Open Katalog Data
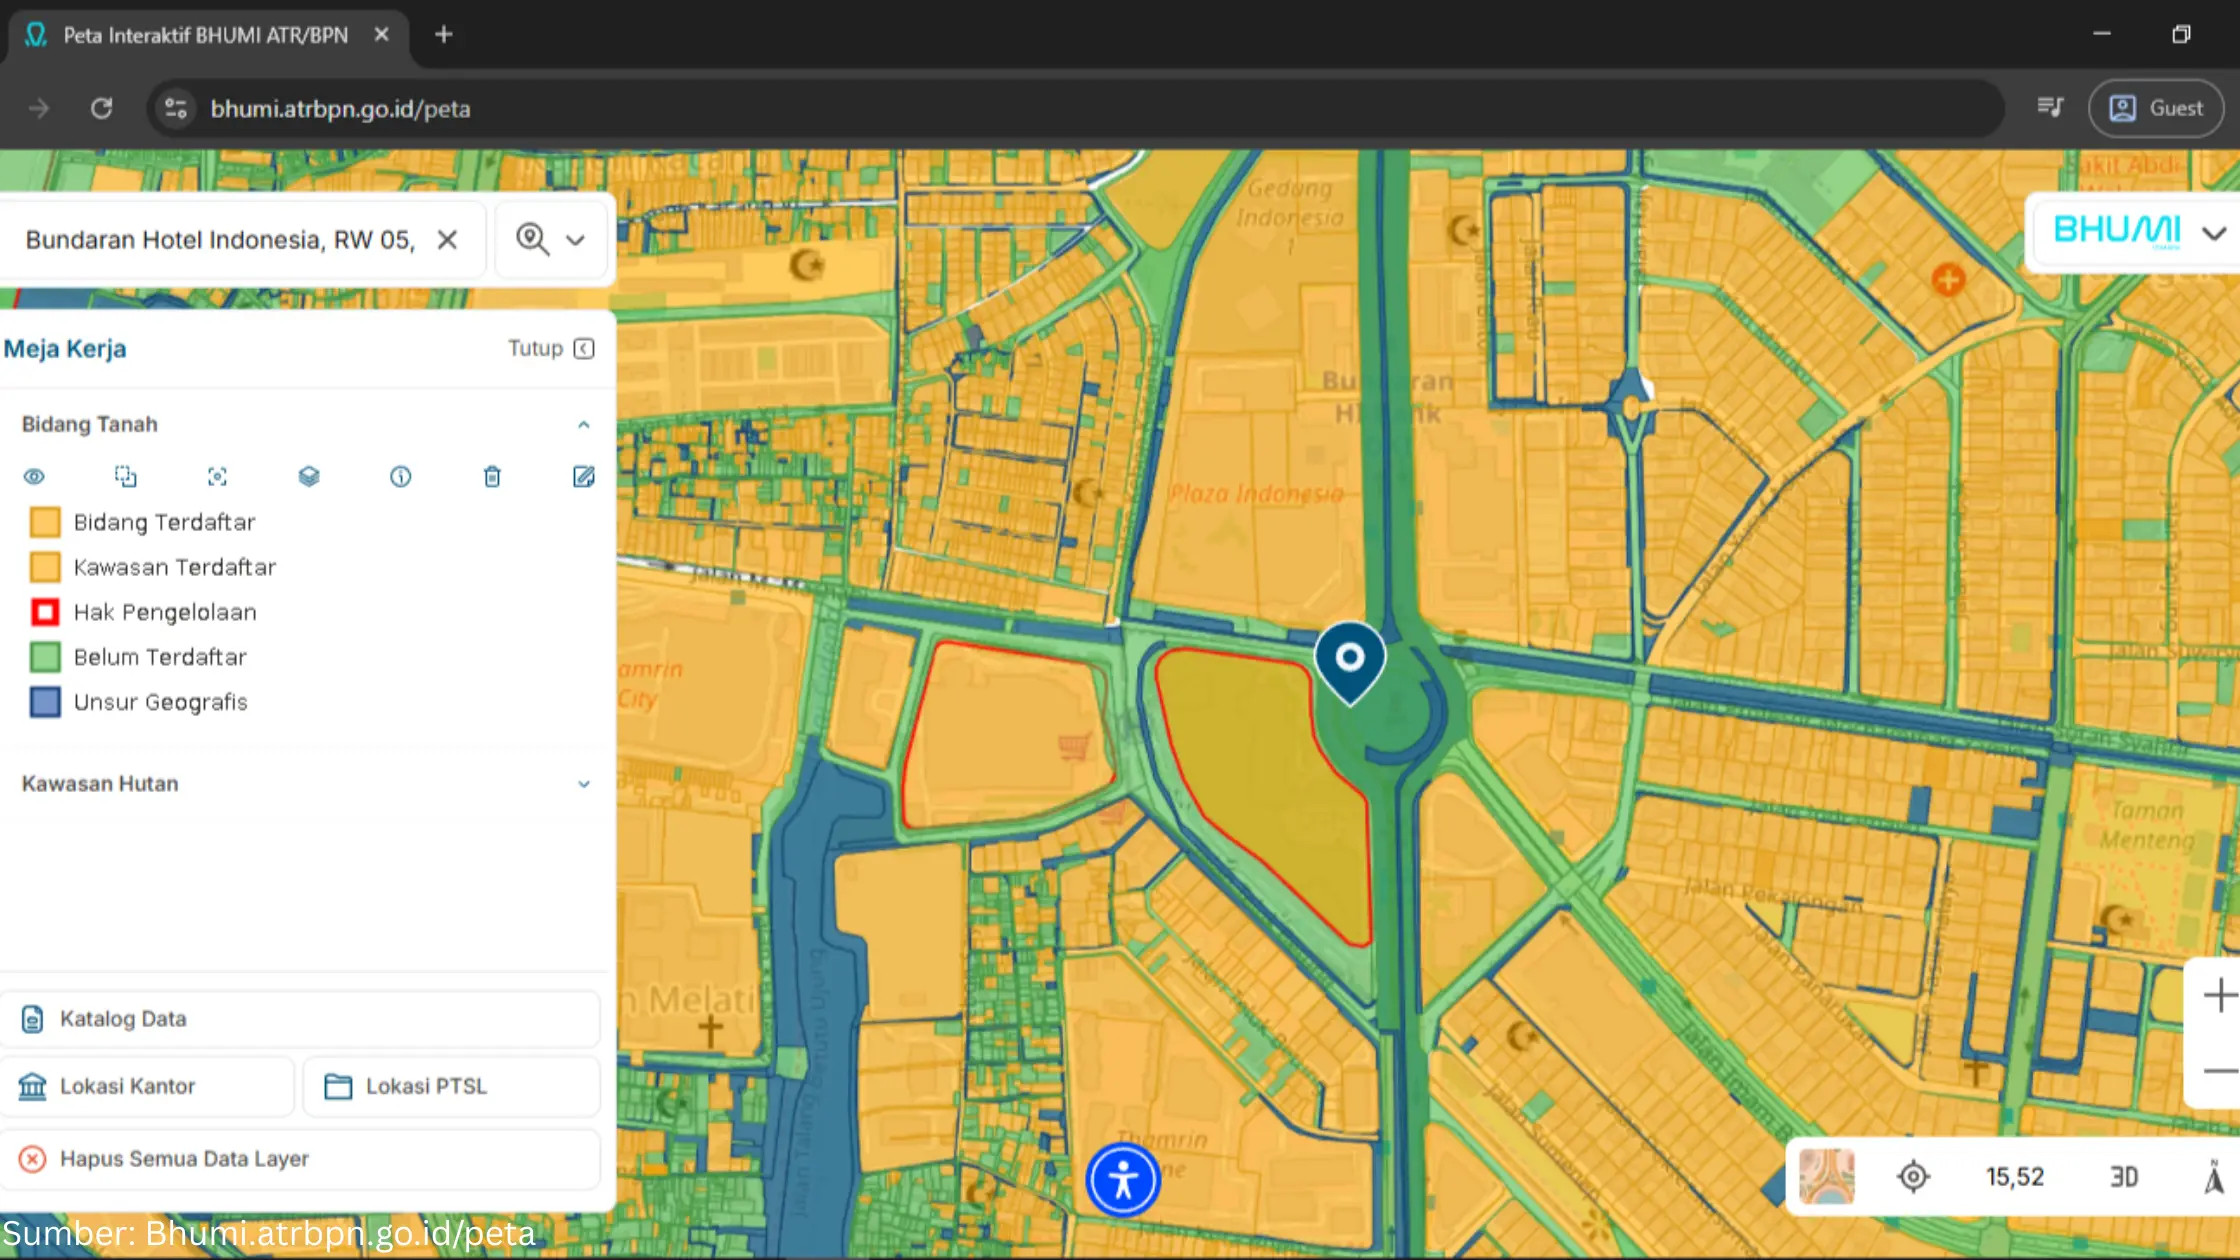Viewport: 2240px width, 1260px height. tap(300, 1019)
